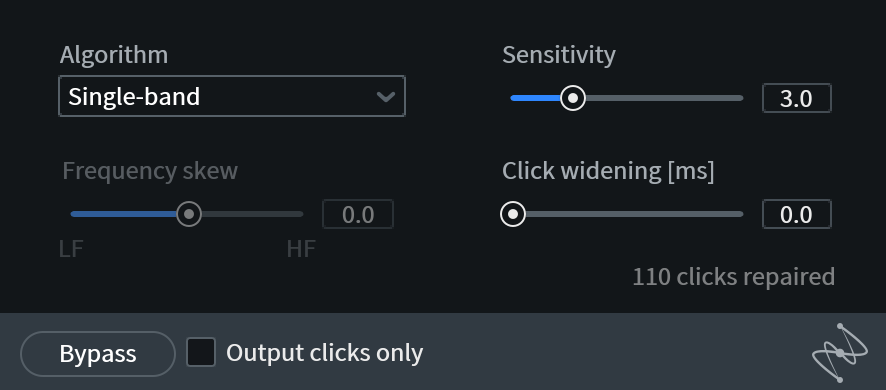
Task: Click the Click widening value field
Action: 797,214
